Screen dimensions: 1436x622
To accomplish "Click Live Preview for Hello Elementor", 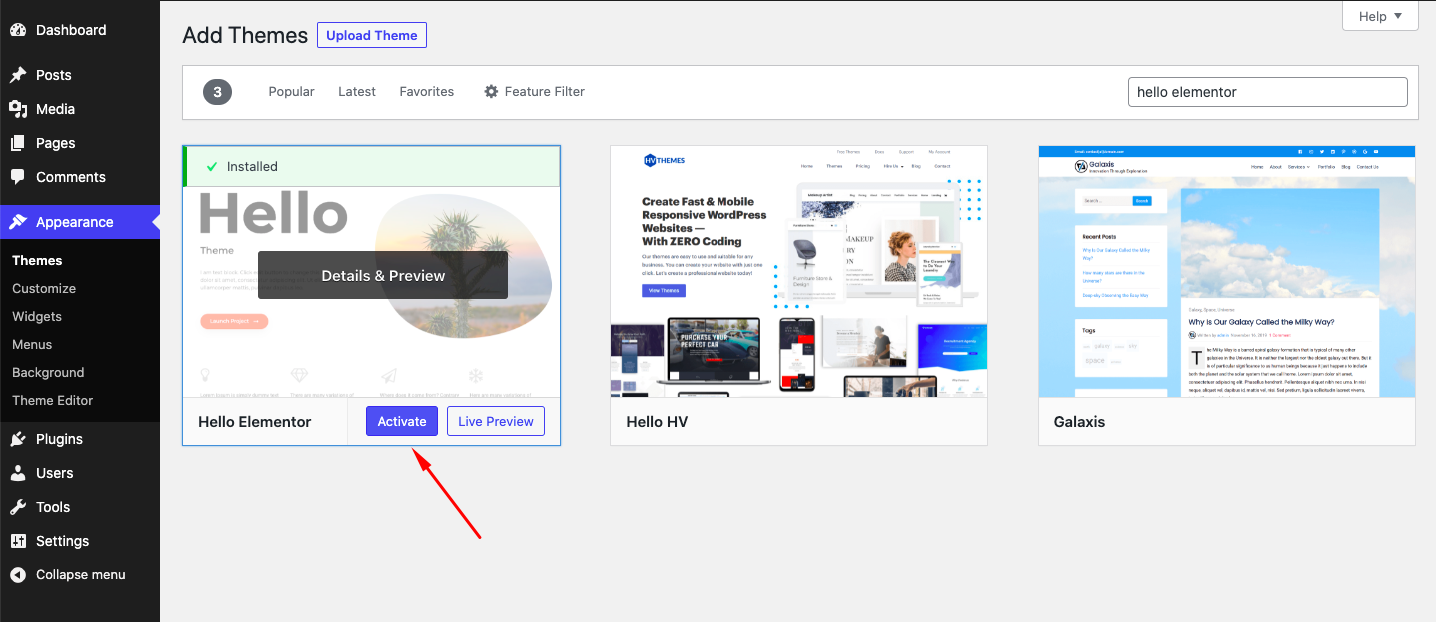I will tap(496, 421).
